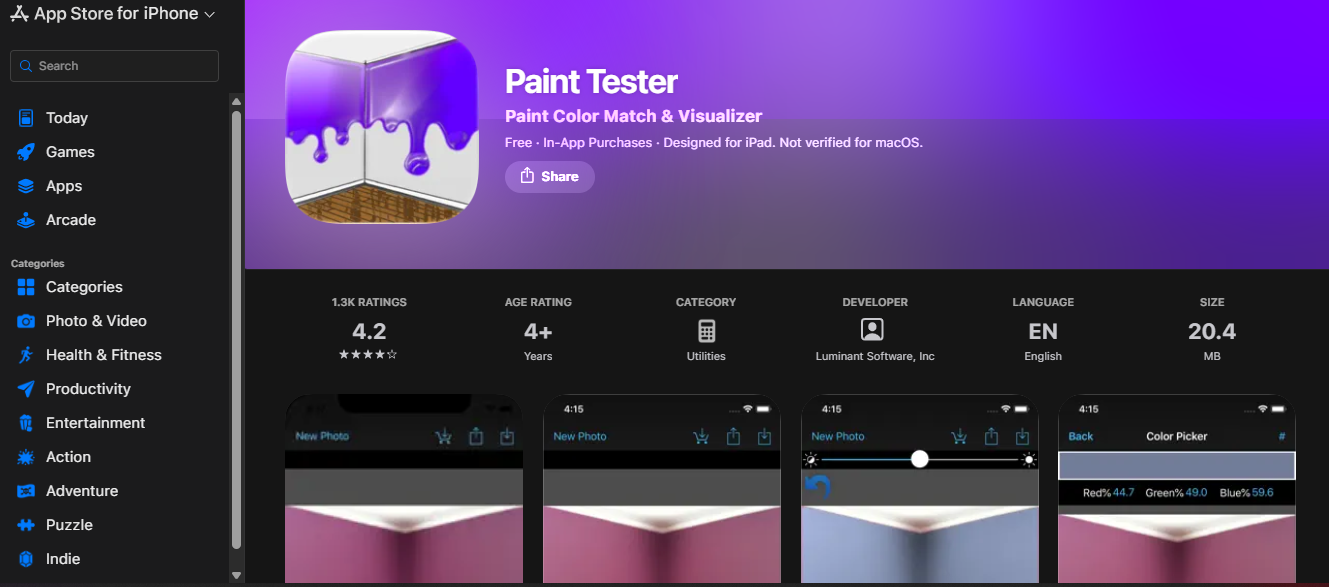The image size is (1329, 587).
Task: Click the Games rocket icon
Action: click(26, 152)
